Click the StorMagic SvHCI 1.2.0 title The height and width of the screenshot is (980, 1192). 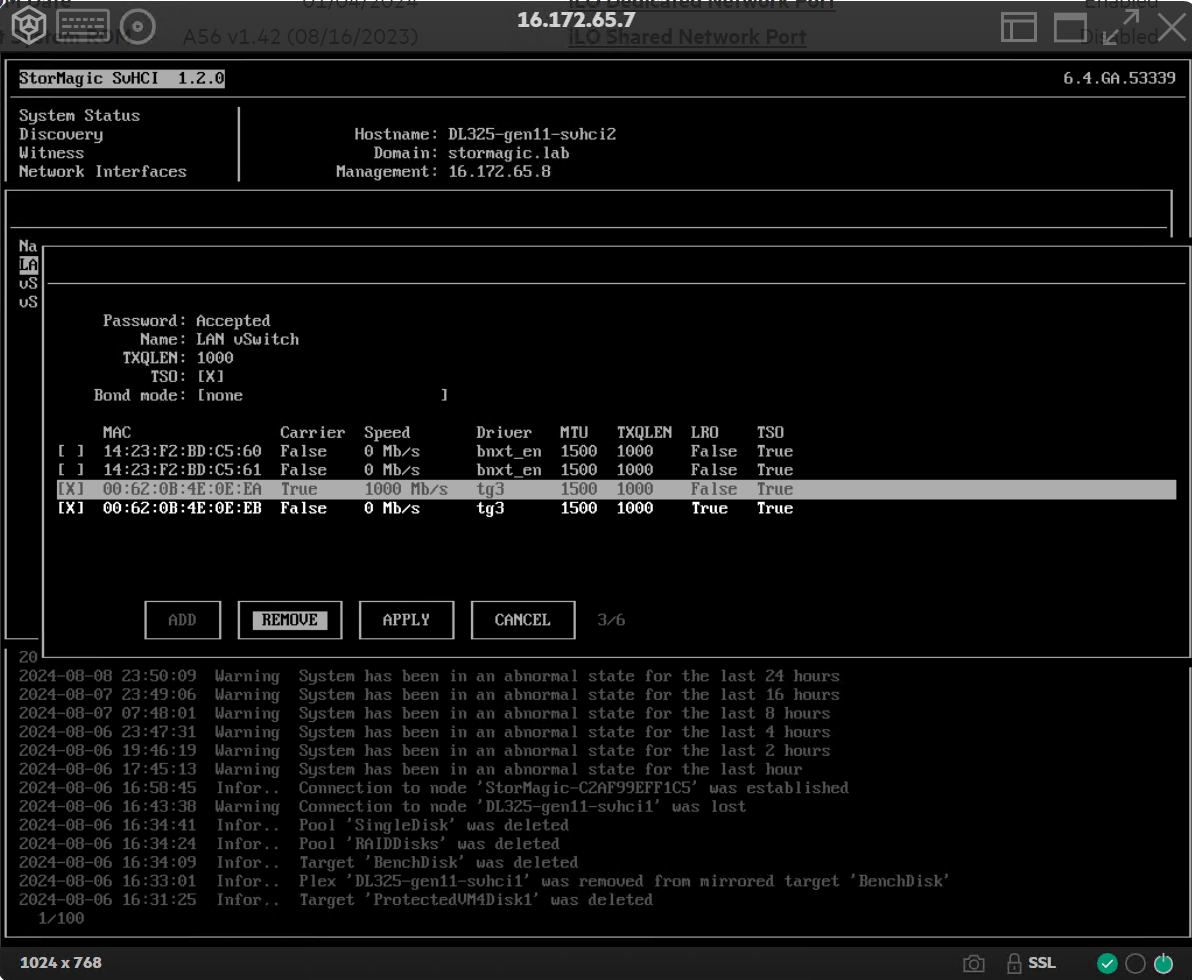coord(122,78)
